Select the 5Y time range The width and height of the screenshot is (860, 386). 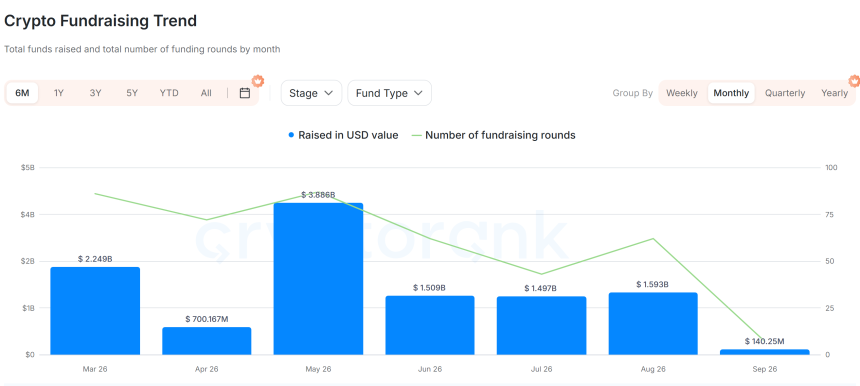pyautogui.click(x=132, y=93)
